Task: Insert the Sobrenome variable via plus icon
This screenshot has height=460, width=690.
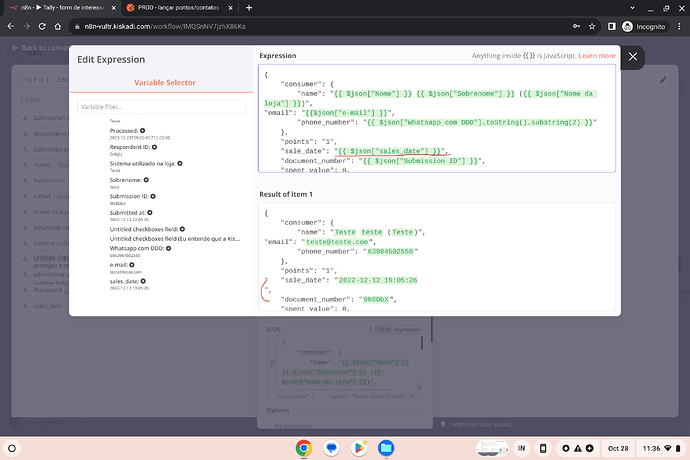Action: [145, 181]
